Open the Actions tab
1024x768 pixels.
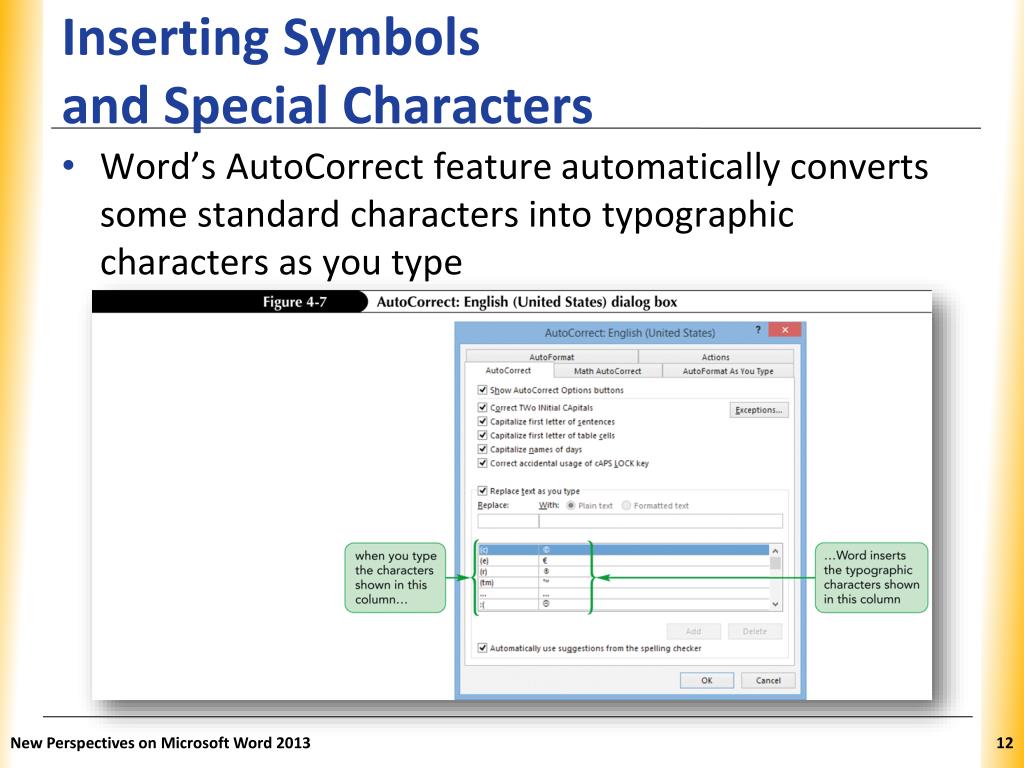(716, 357)
